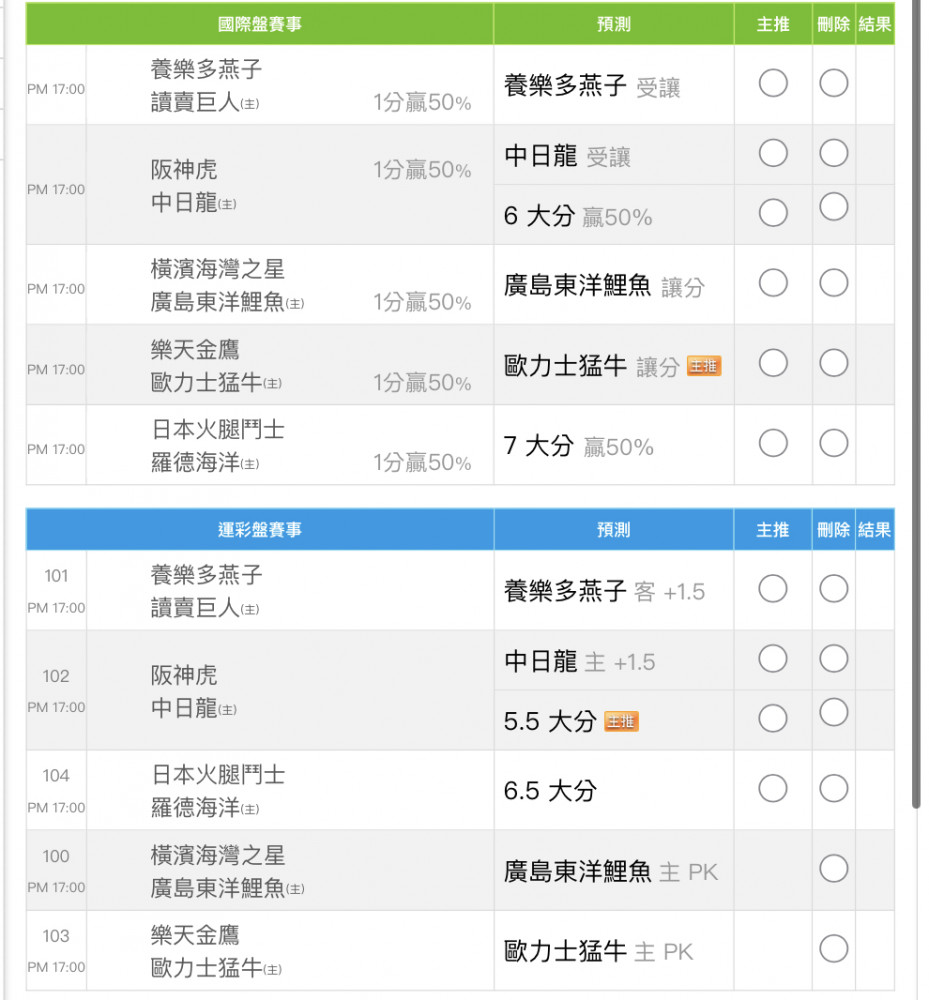Click the vertical scrollbar on right edge
Screen dimensions: 929x1000
pyautogui.click(x=916, y=400)
